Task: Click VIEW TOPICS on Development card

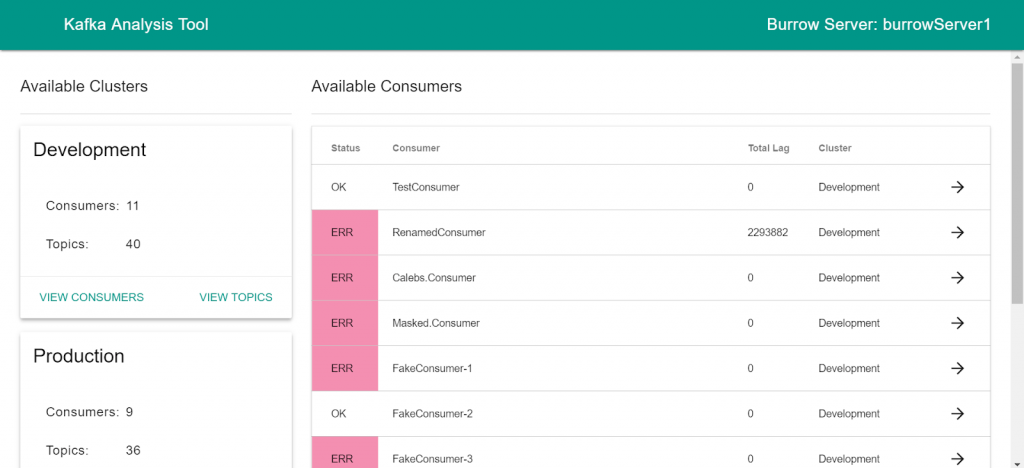Action: click(x=236, y=298)
